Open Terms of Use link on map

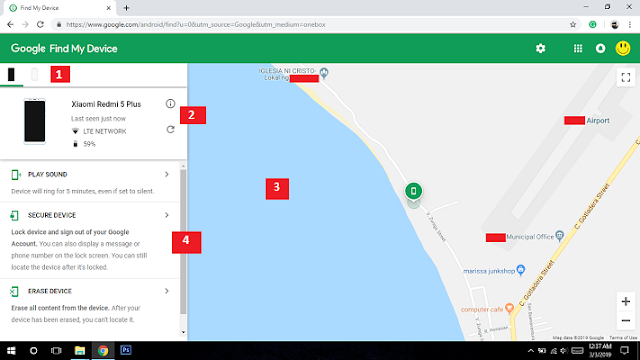pos(623,338)
